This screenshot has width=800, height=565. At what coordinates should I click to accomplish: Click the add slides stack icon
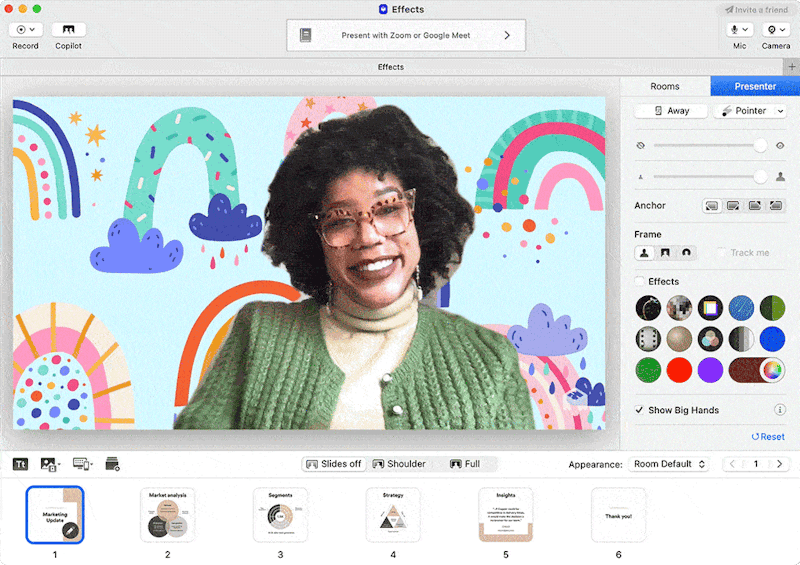tap(112, 464)
